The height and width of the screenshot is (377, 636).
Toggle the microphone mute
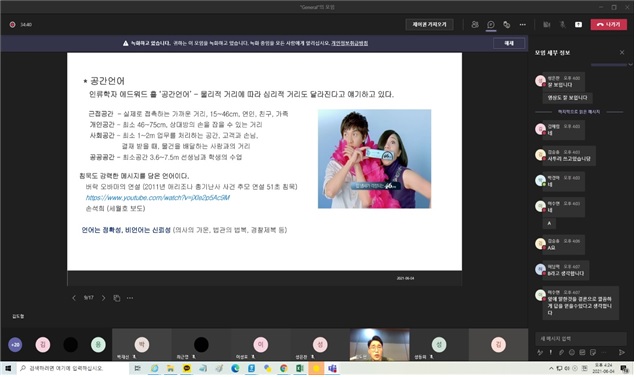tap(563, 25)
